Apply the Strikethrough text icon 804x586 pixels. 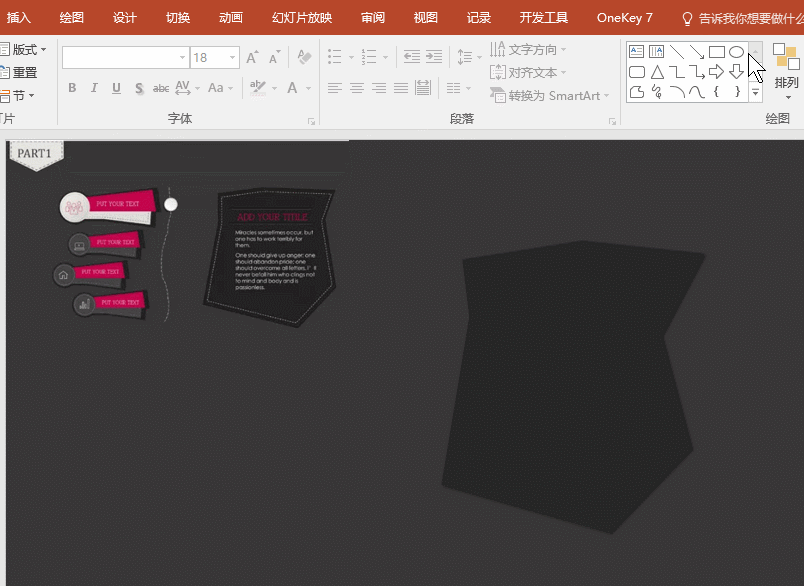click(x=161, y=88)
